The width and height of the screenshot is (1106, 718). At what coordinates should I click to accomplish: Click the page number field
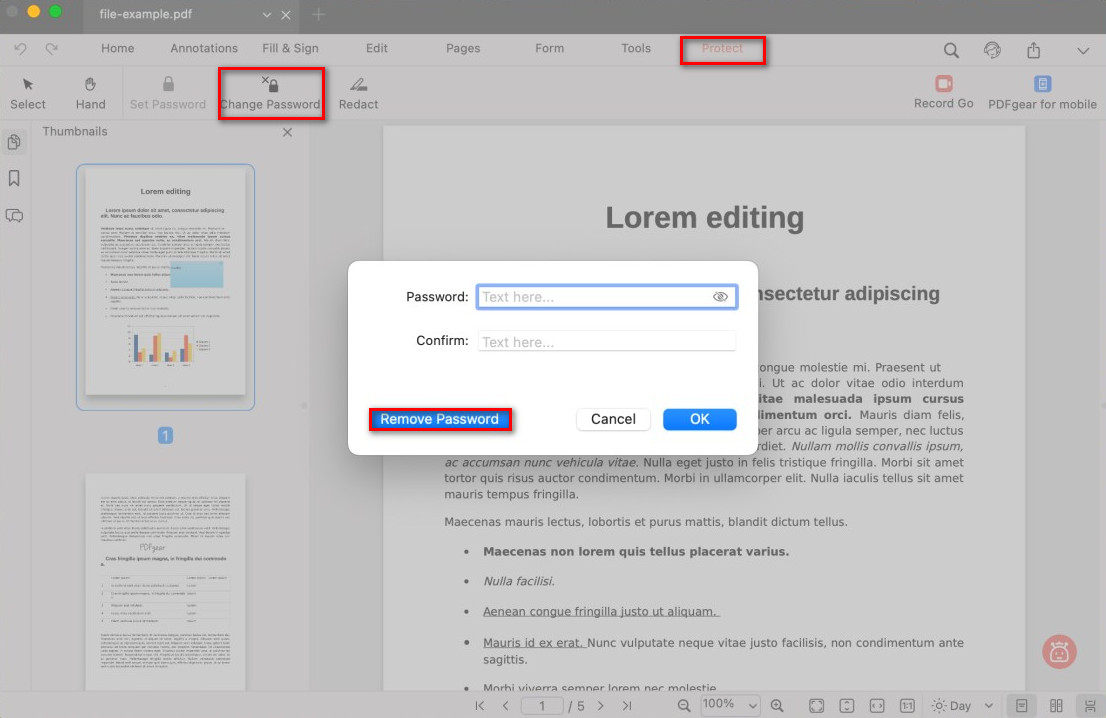tap(542, 705)
